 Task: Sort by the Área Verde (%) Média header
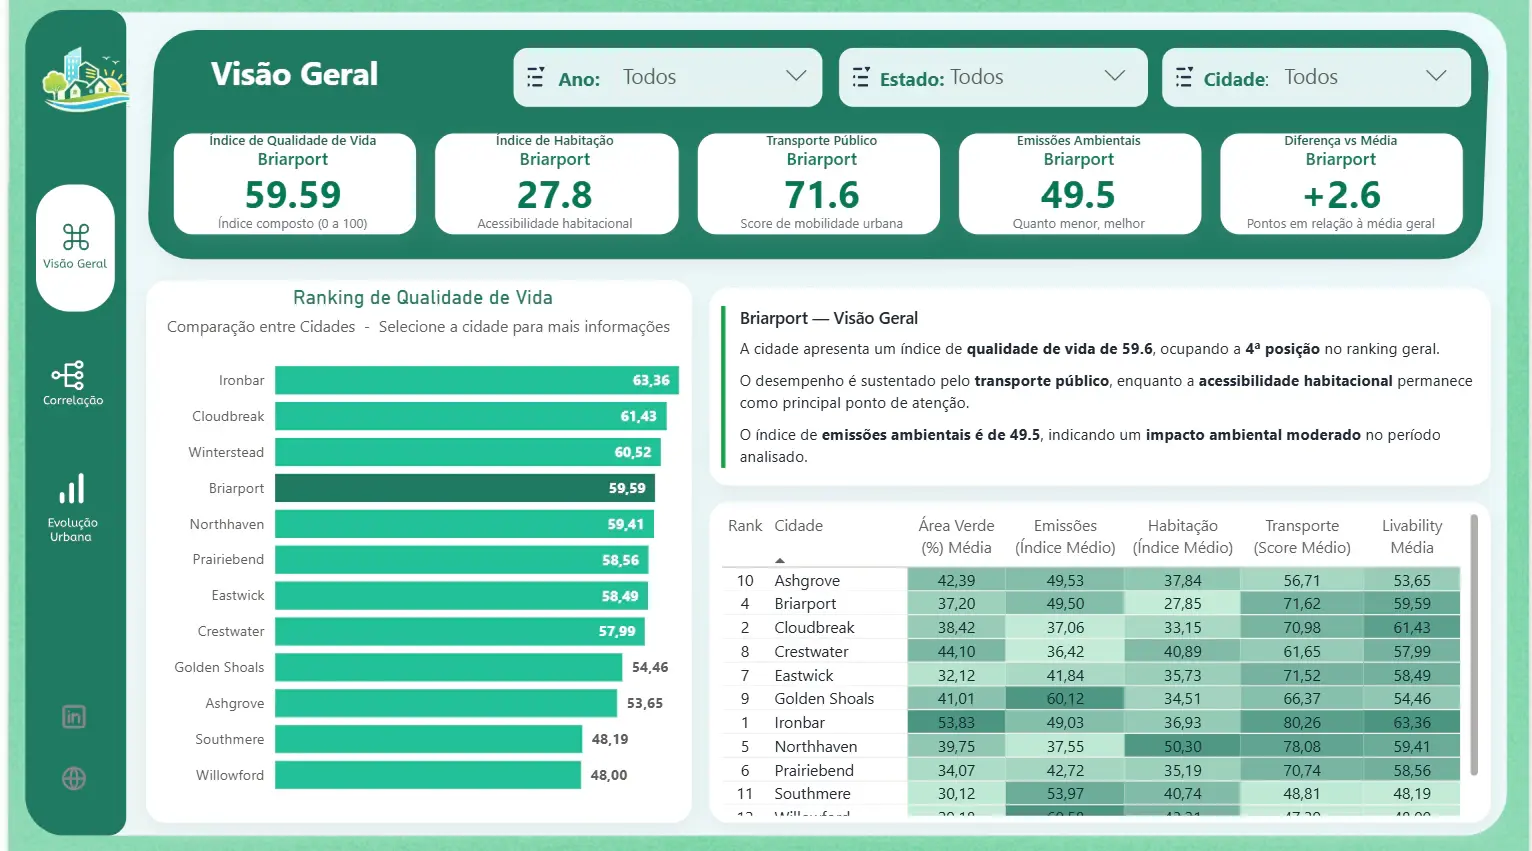click(x=956, y=537)
